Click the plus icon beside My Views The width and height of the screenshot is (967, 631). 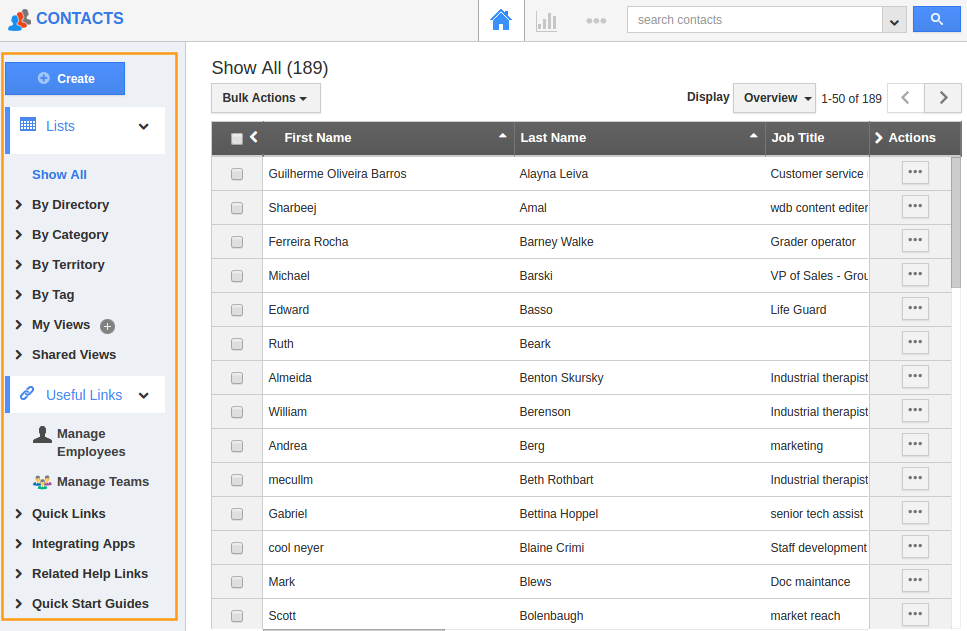(x=107, y=326)
